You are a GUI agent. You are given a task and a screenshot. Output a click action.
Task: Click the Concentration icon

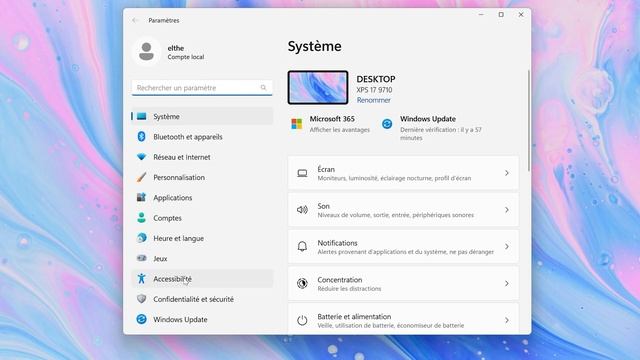[x=302, y=283]
